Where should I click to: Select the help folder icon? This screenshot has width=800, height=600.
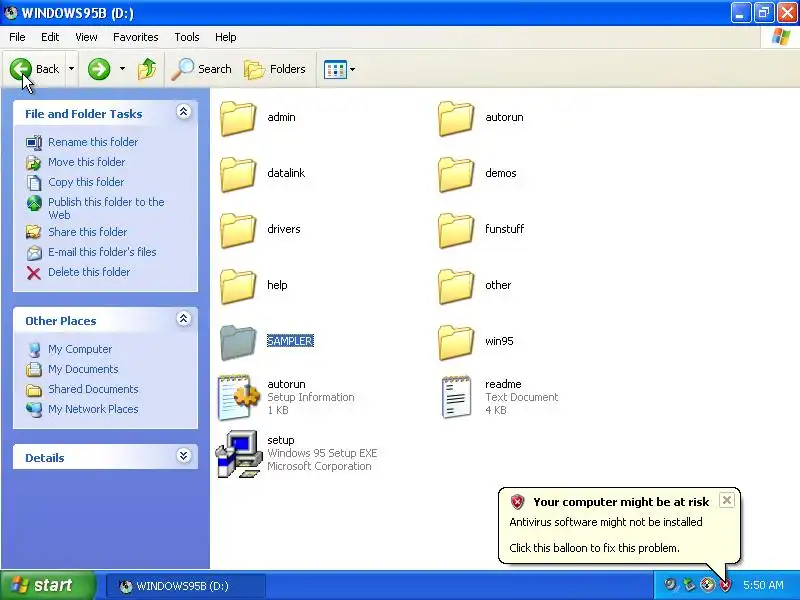238,287
